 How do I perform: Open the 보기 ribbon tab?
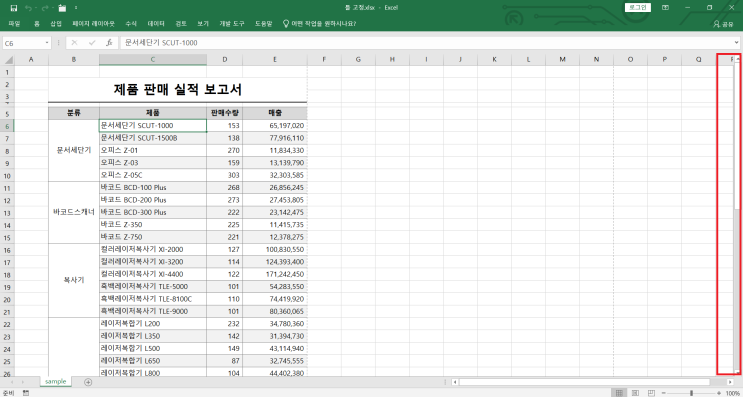203,23
